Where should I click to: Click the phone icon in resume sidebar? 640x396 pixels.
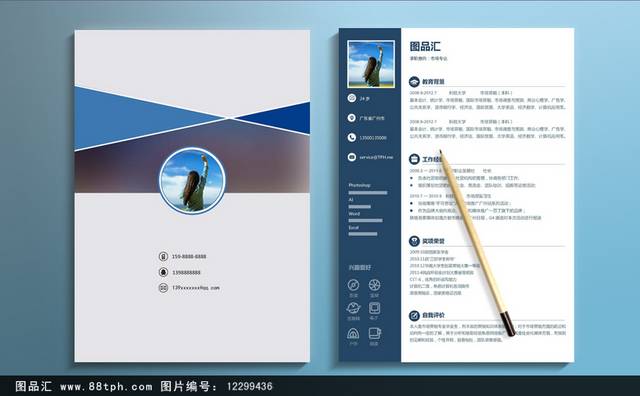[351, 138]
